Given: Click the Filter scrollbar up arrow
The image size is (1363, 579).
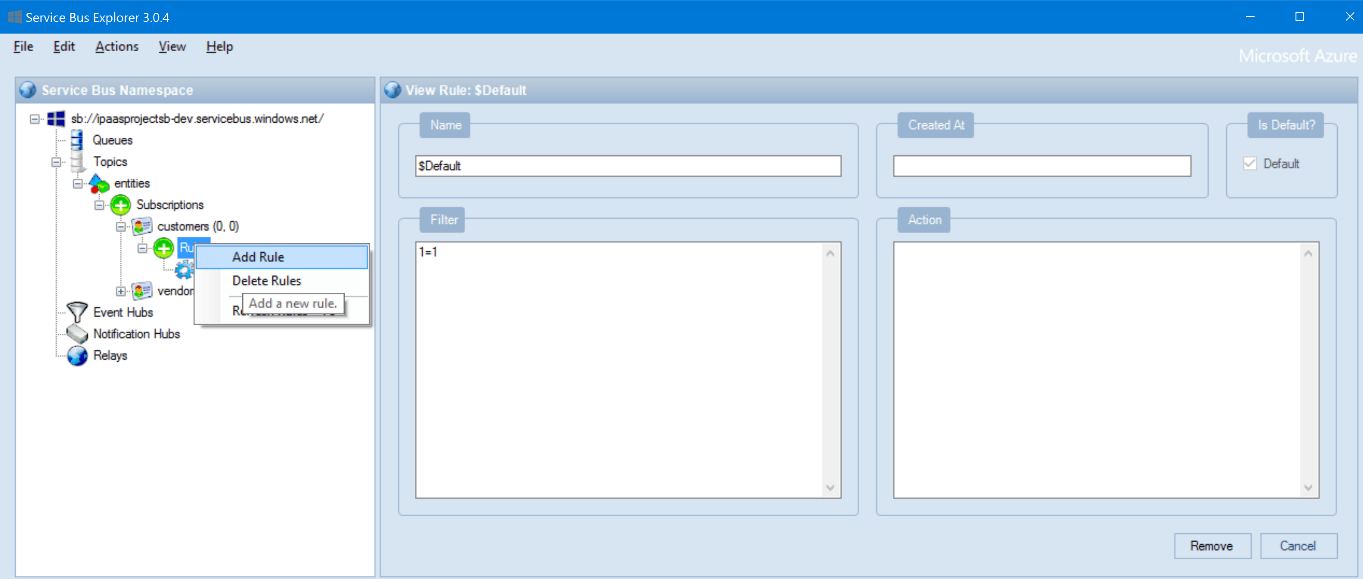Looking at the screenshot, I should pos(831,254).
